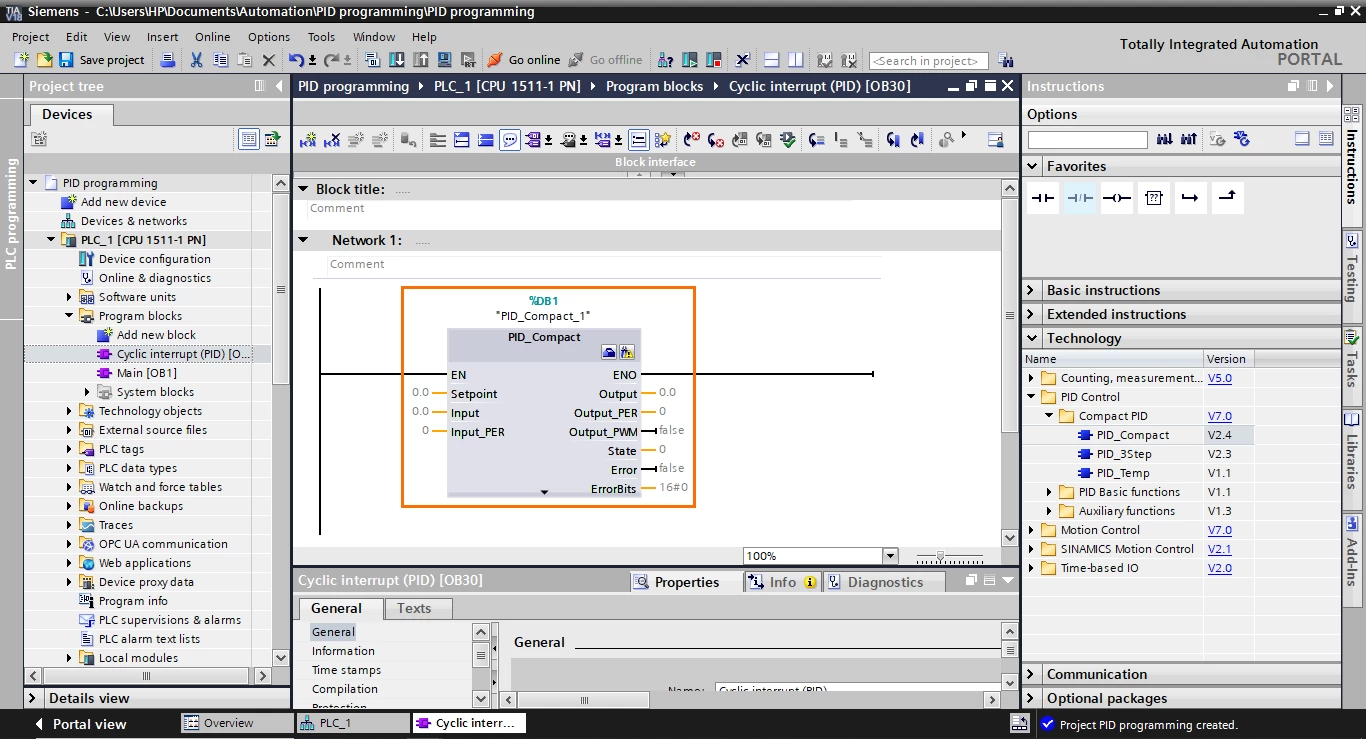Start simulation toolbar icon
The width and height of the screenshot is (1366, 739).
pos(444,60)
